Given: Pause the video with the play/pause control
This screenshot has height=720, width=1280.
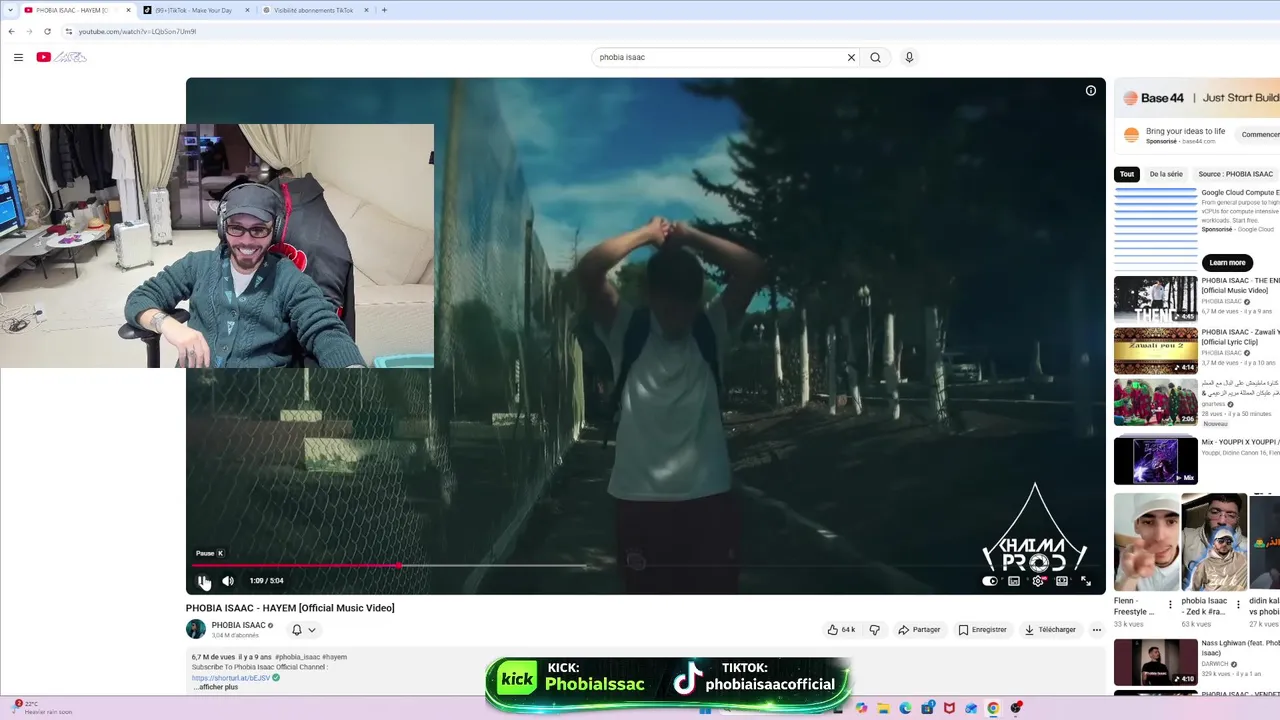Looking at the screenshot, I should [204, 581].
